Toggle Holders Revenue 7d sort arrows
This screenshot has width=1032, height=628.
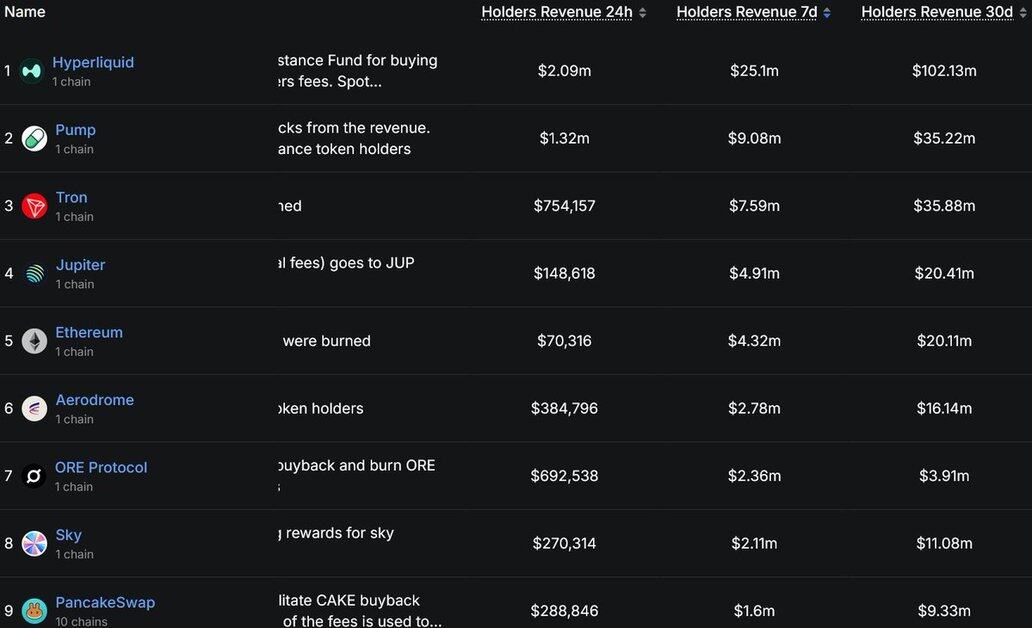tap(827, 13)
